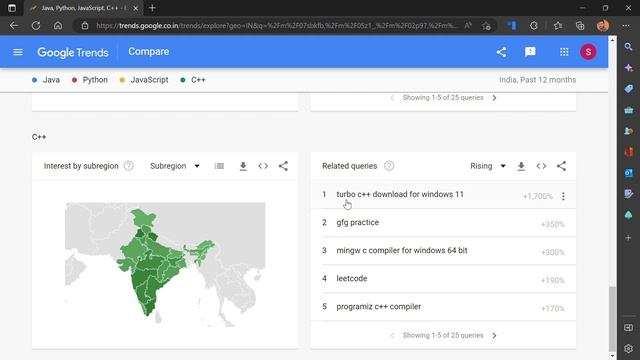Open the send feedback icon
Image resolution: width=640 pixels, height=360 pixels.
coord(530,52)
